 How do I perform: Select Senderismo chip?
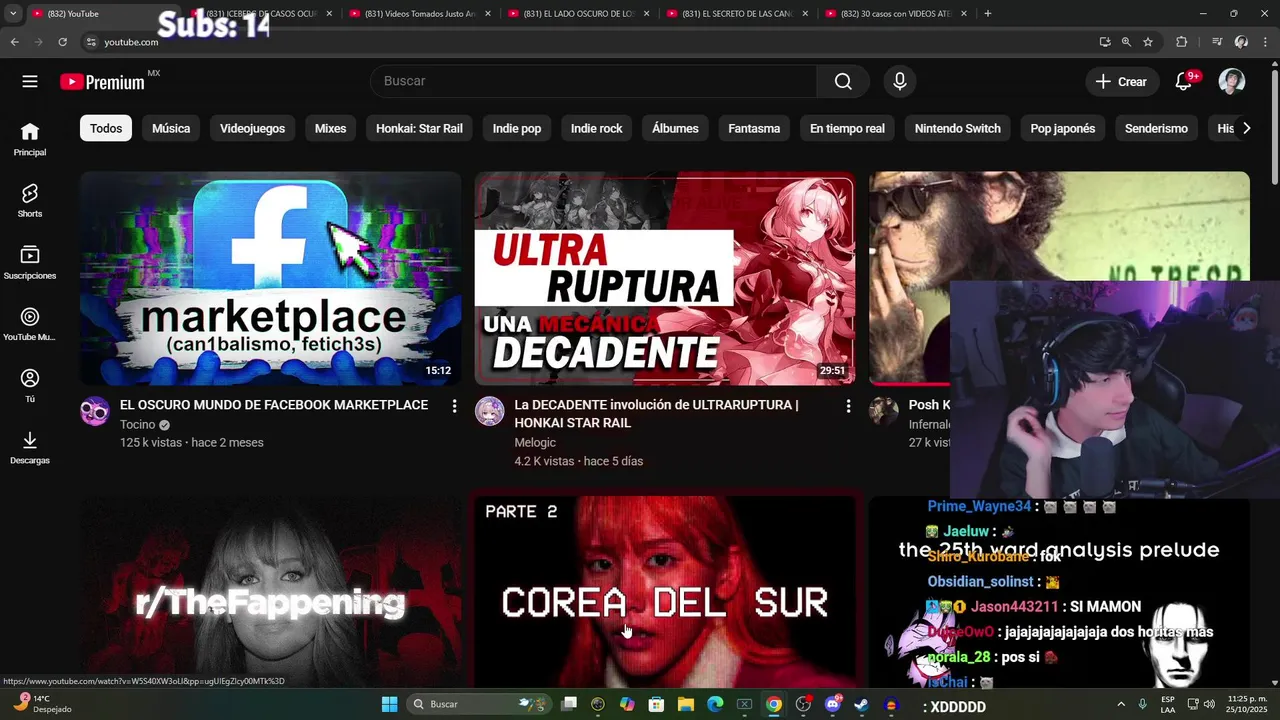[1156, 128]
